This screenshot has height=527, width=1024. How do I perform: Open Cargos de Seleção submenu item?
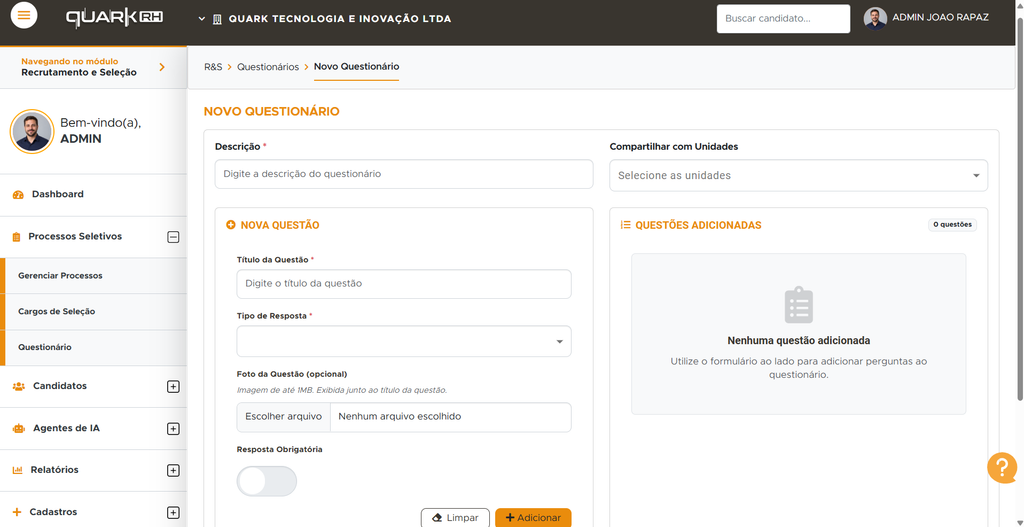point(95,311)
